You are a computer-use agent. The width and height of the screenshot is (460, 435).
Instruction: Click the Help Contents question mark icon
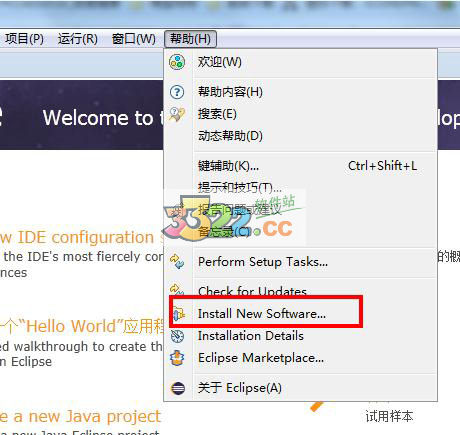point(177,92)
